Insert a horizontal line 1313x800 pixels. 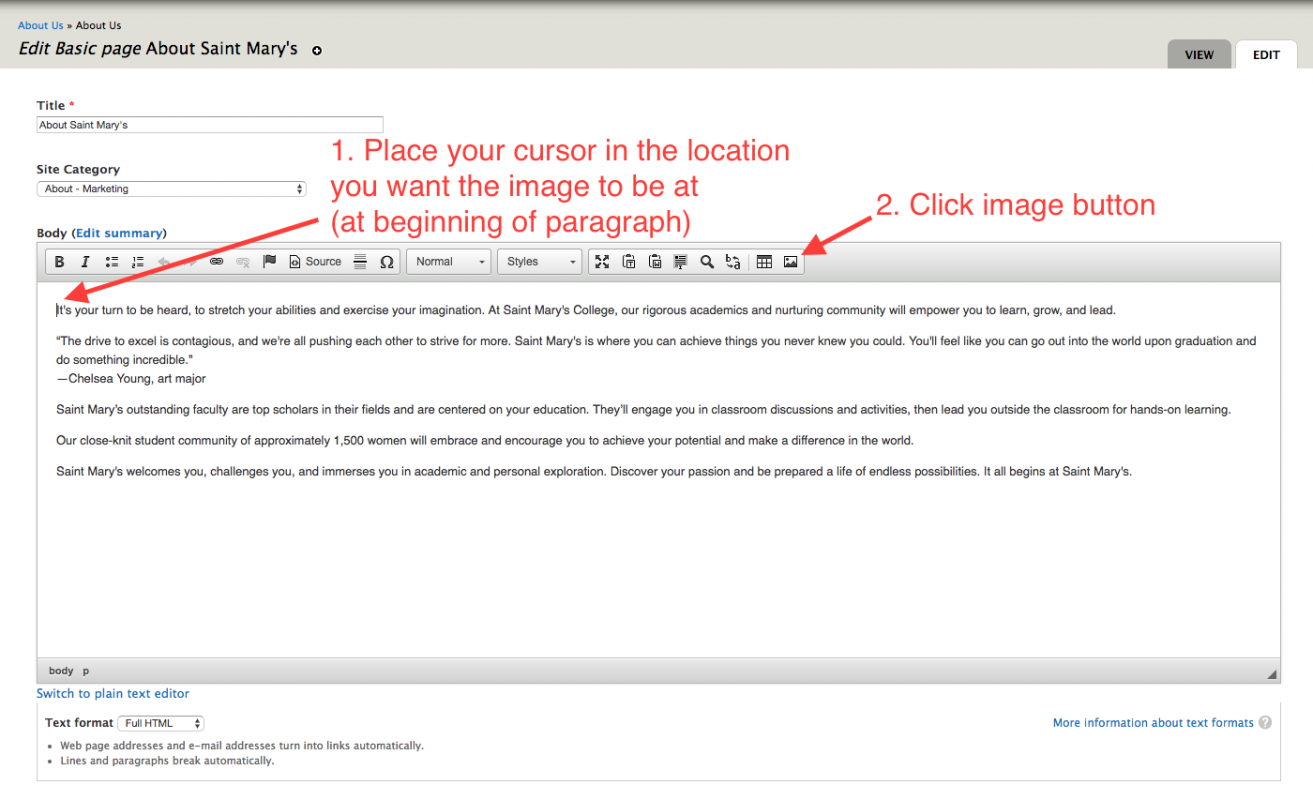tap(360, 262)
